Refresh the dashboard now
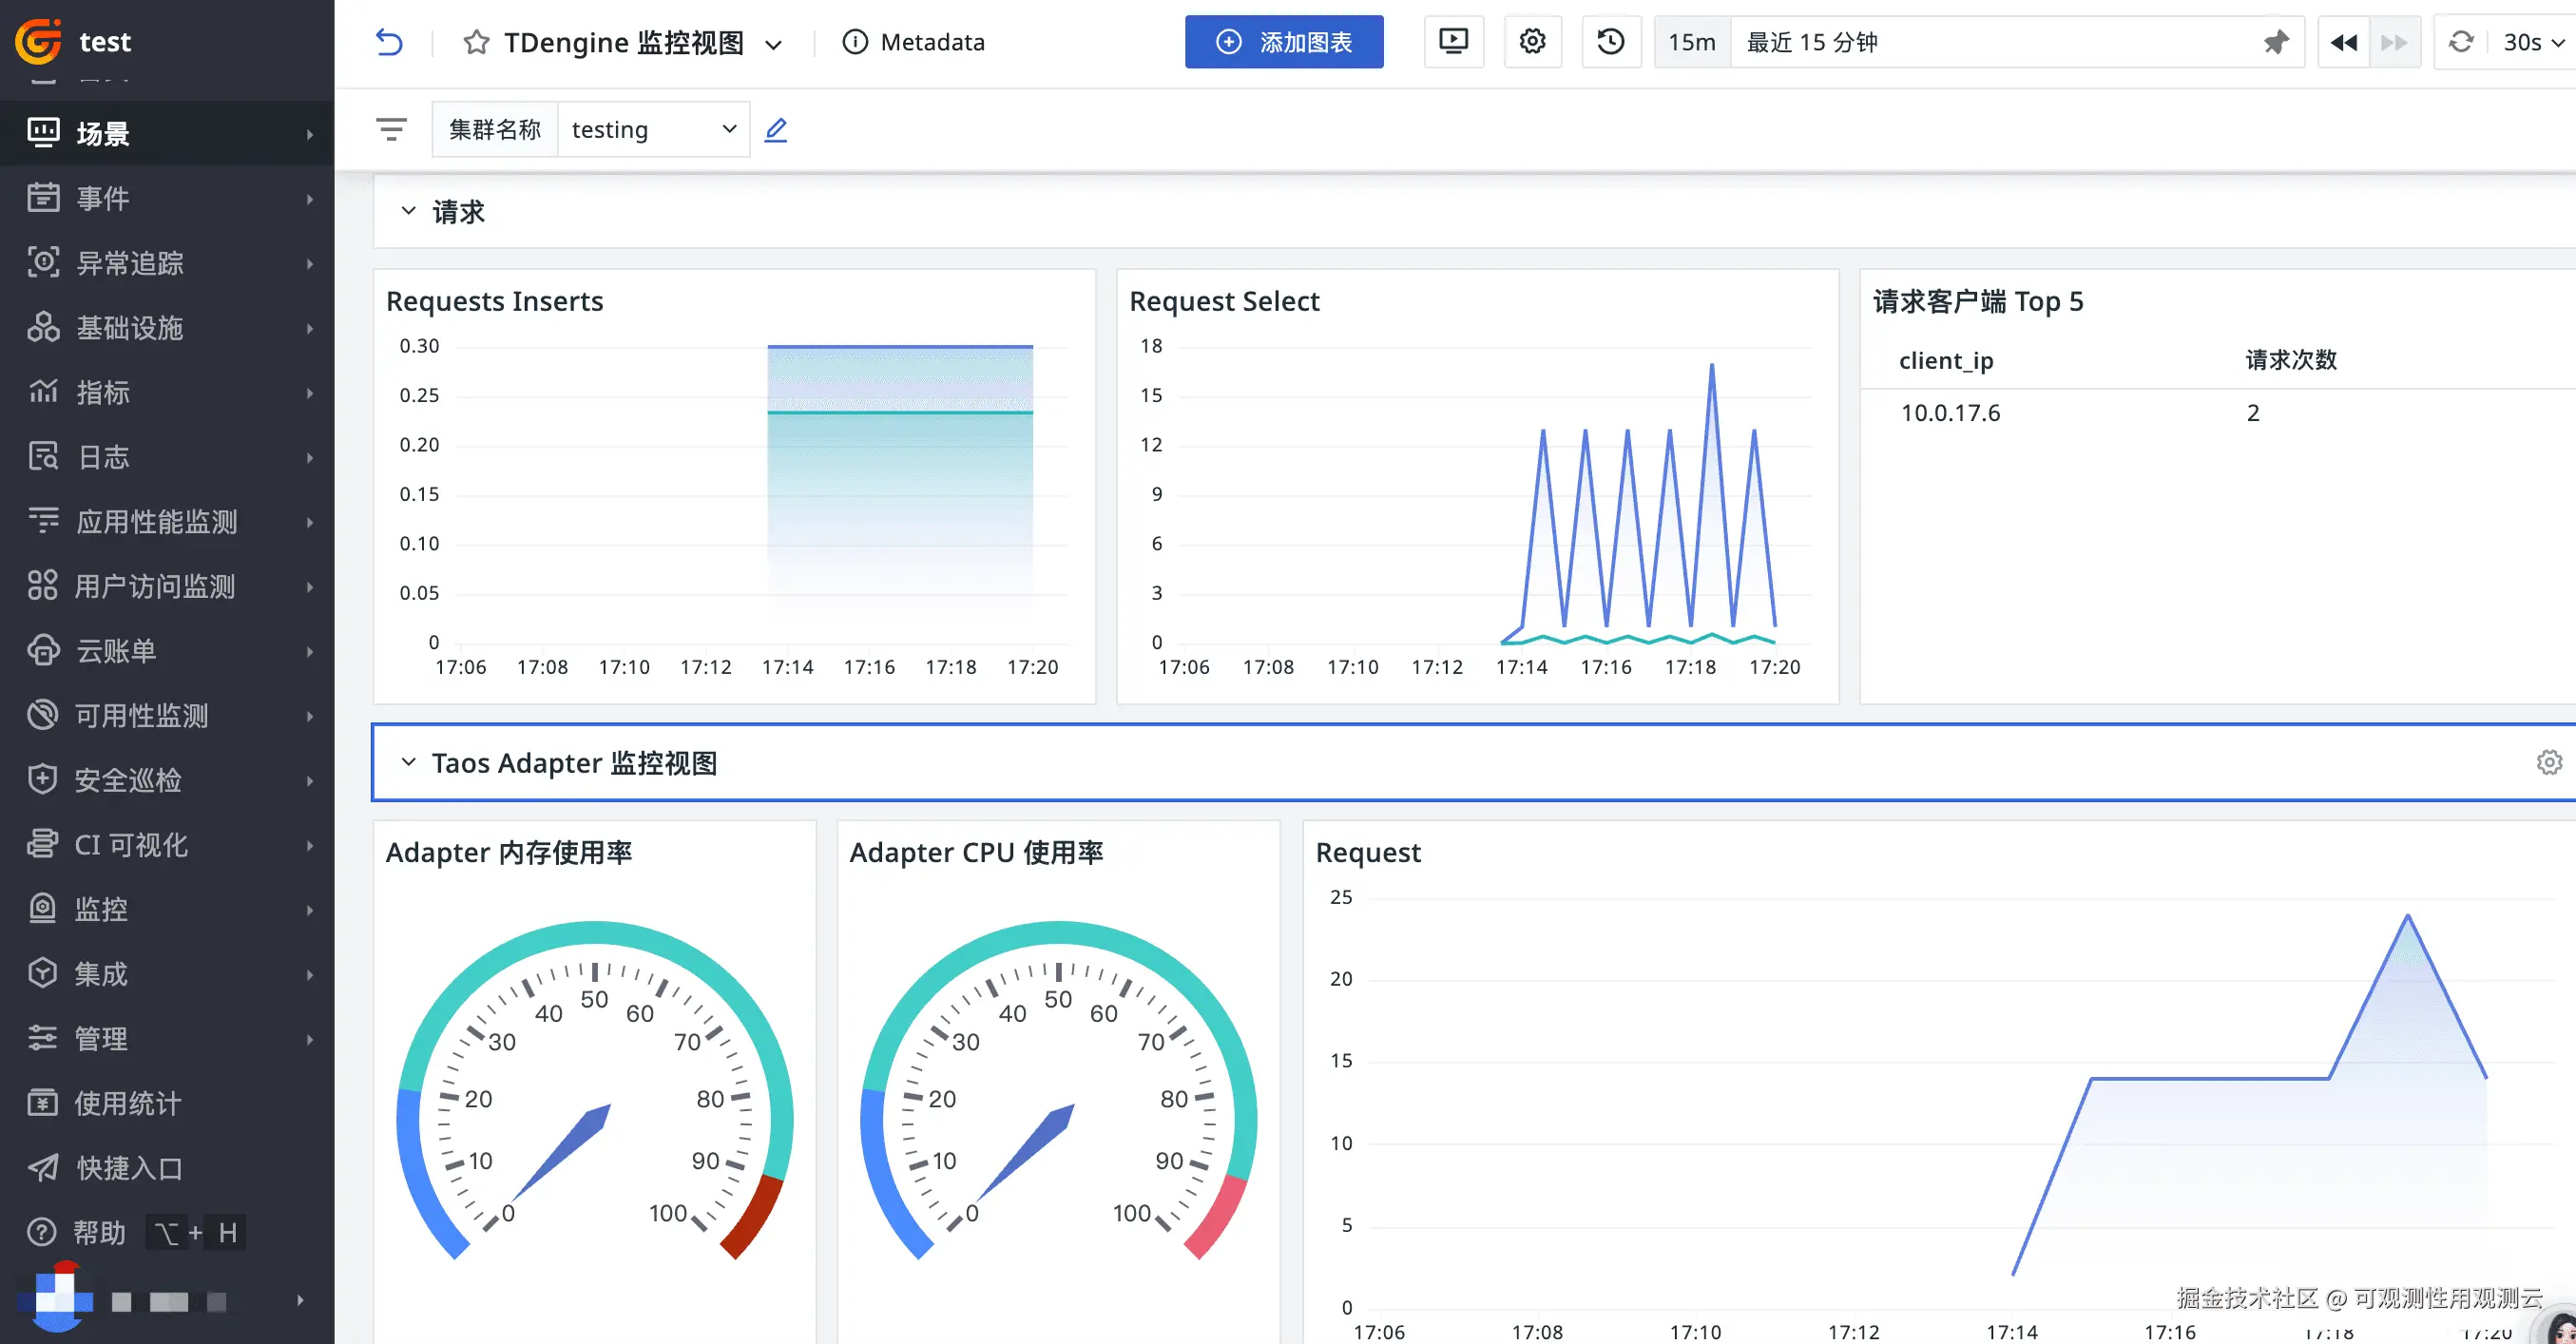This screenshot has width=2576, height=1344. (2461, 42)
